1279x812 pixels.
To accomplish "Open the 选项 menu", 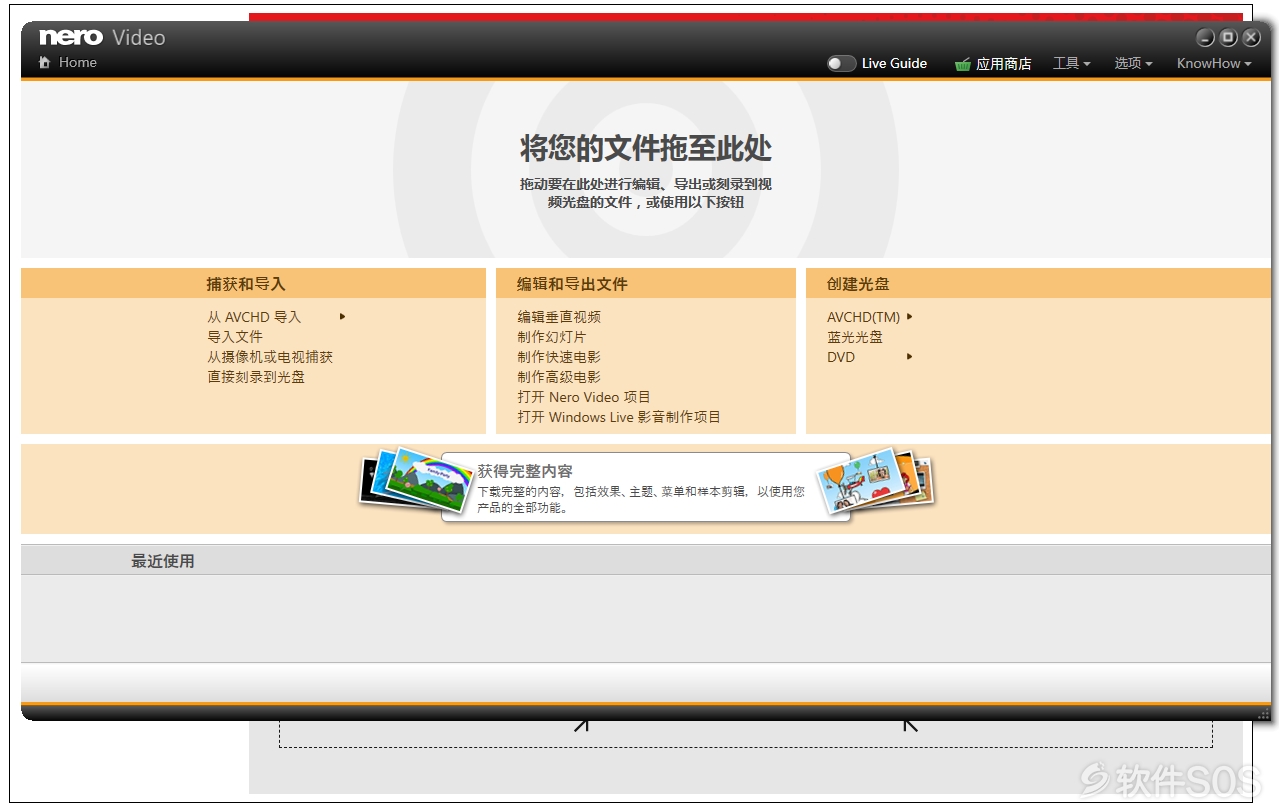I will click(1133, 63).
